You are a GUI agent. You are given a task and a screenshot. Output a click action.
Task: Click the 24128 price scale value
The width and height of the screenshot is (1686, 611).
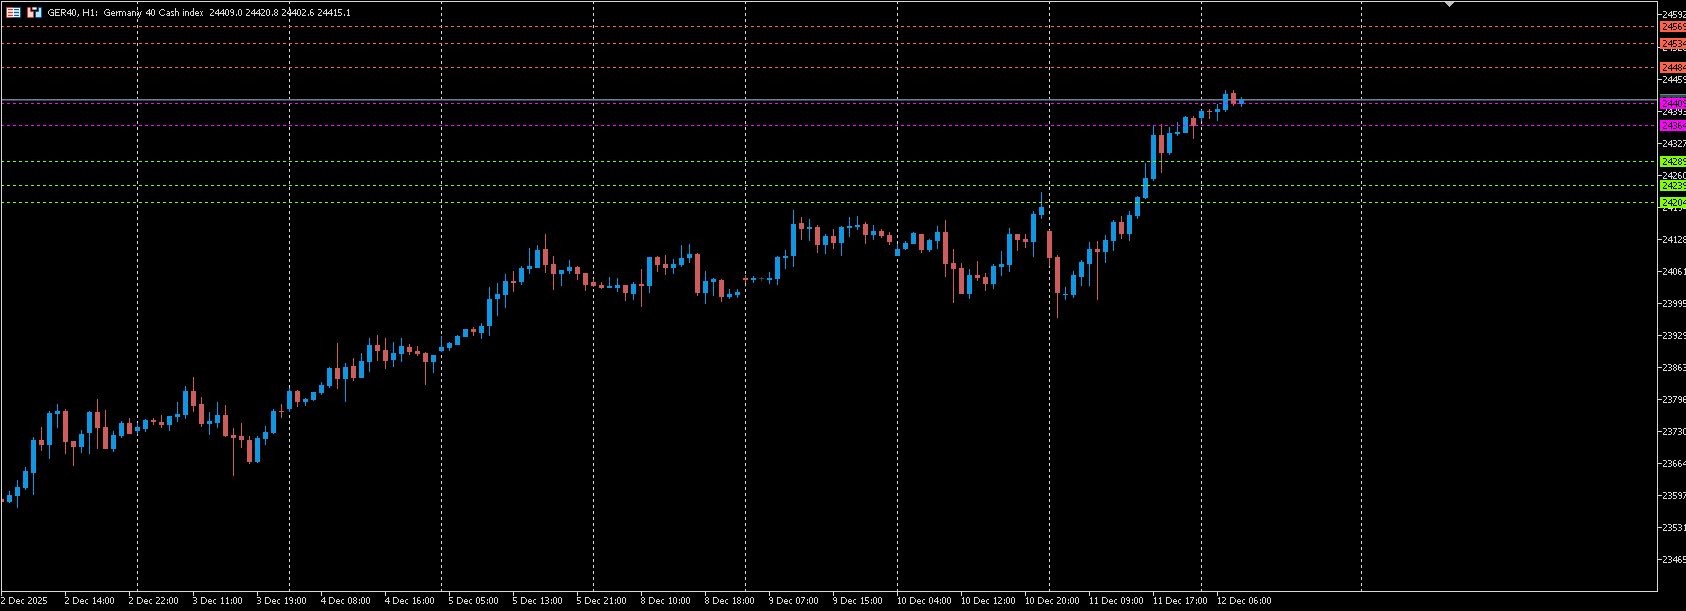[x=1674, y=240]
